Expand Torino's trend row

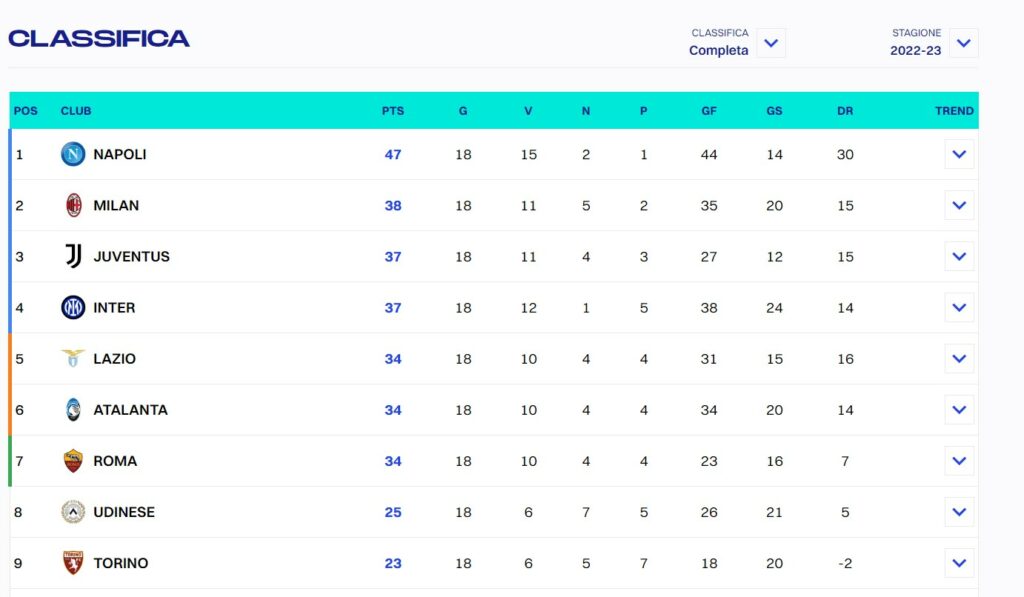(959, 562)
